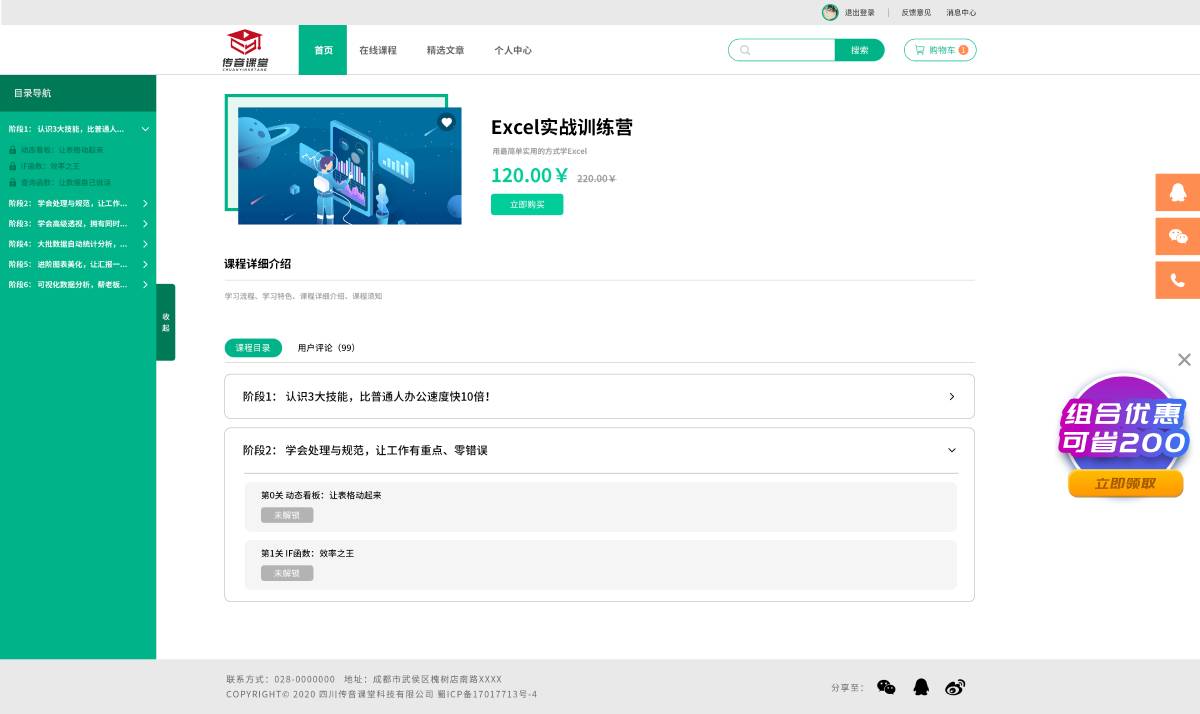Viewport: 1200px width, 714px height.
Task: Share course via Weibo icon in footer
Action: [x=955, y=687]
